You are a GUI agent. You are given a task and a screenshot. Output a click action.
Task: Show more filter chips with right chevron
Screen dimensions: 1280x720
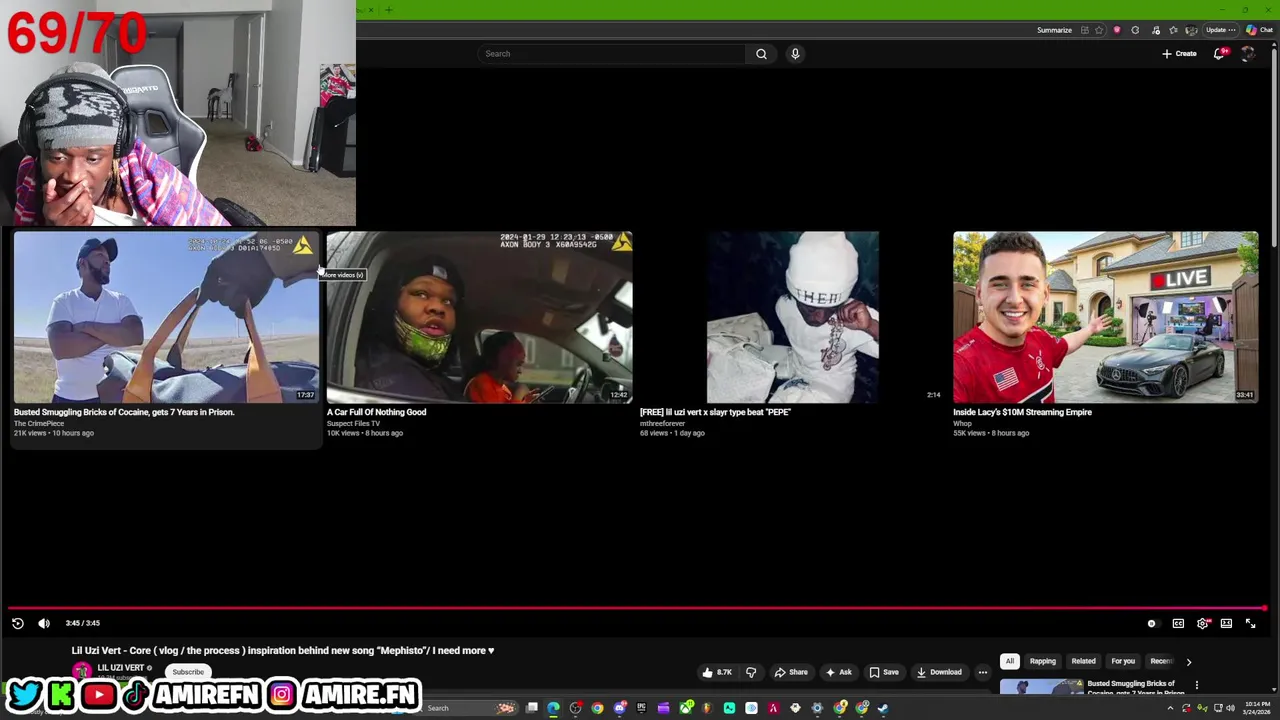1188,662
